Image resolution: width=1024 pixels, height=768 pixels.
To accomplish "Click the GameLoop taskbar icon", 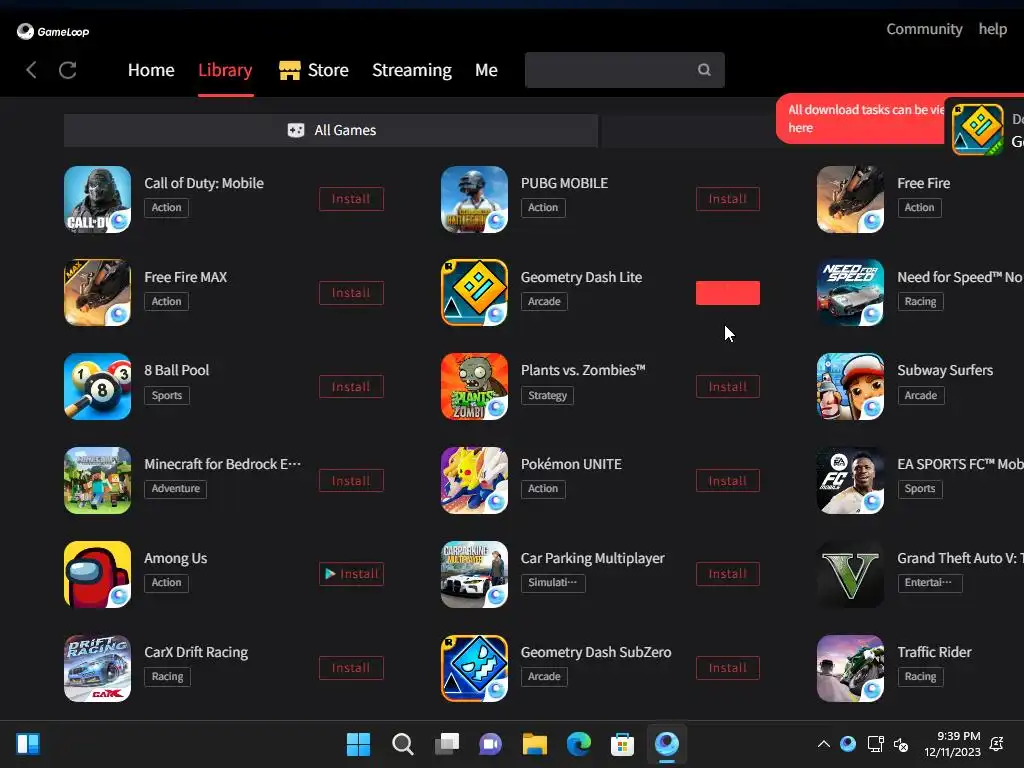I will point(667,744).
